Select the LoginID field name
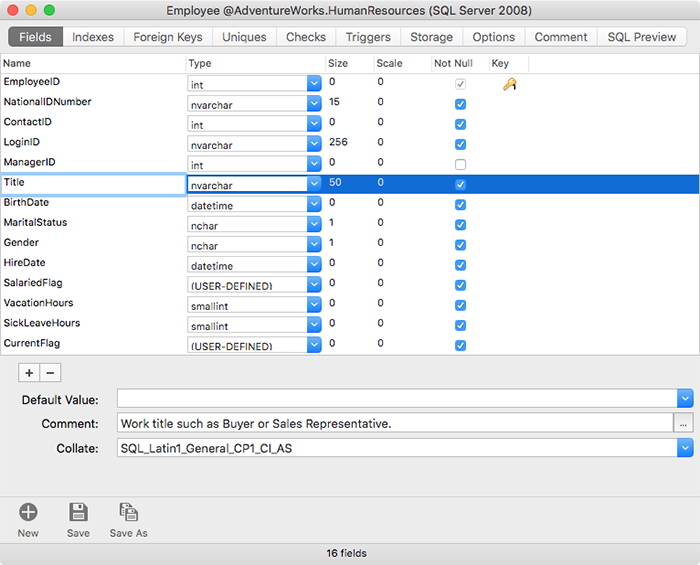This screenshot has height=565, width=700. point(21,142)
